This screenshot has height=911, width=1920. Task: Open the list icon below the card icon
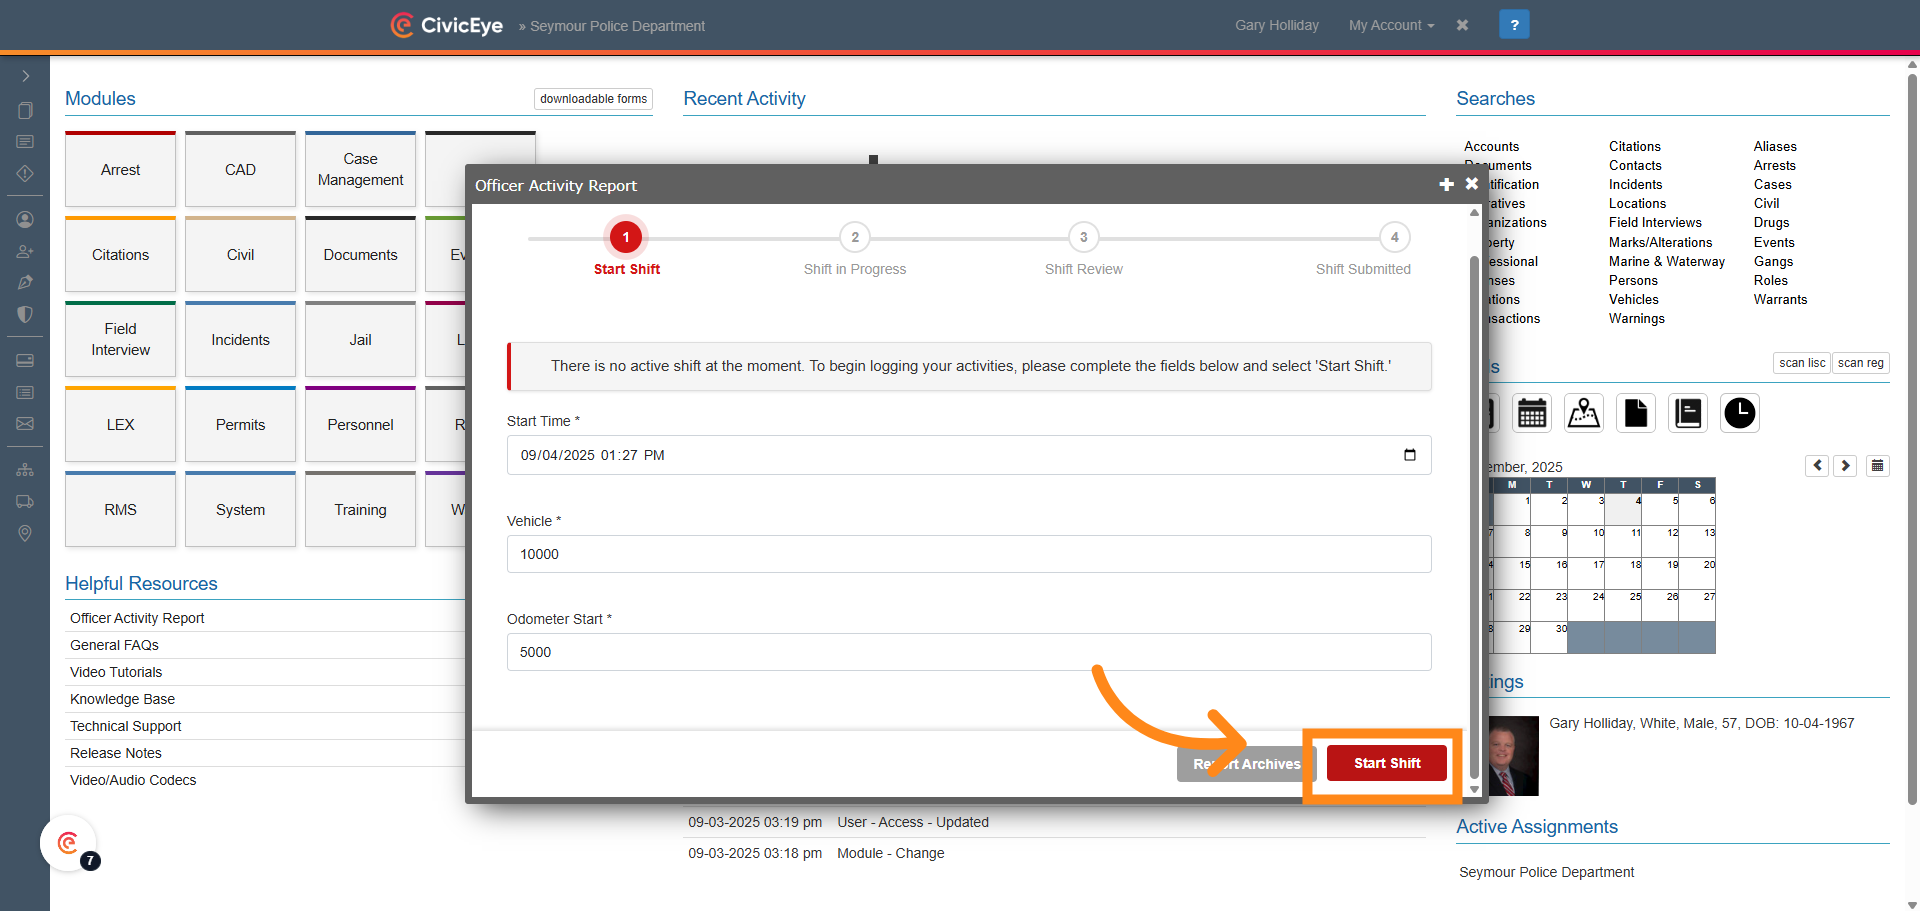(25, 392)
